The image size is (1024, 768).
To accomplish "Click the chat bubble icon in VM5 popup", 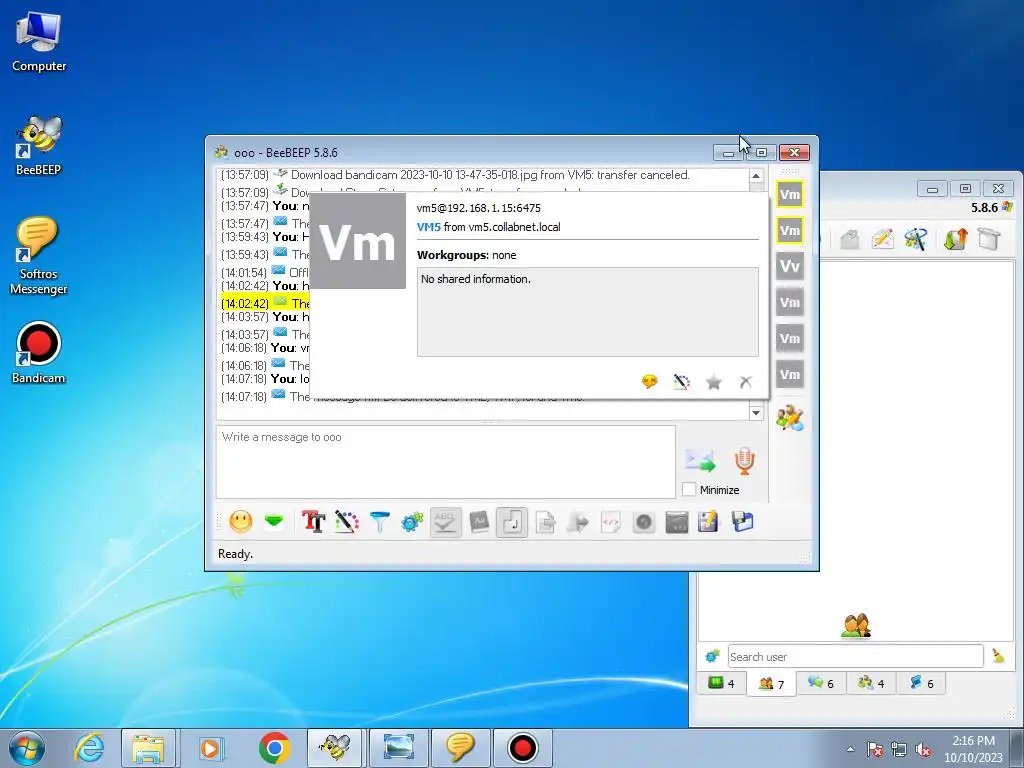I will pos(649,381).
